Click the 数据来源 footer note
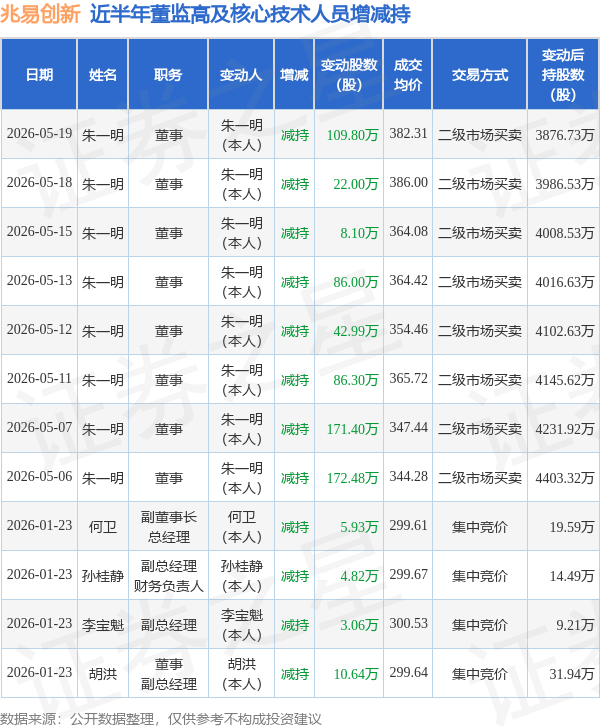 point(161,719)
